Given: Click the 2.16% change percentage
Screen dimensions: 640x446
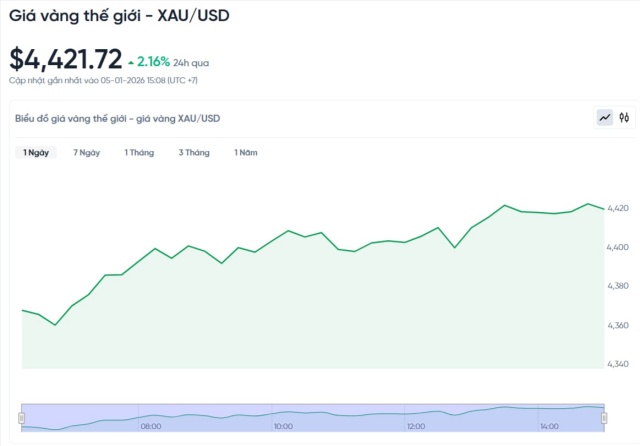Looking at the screenshot, I should coord(153,62).
